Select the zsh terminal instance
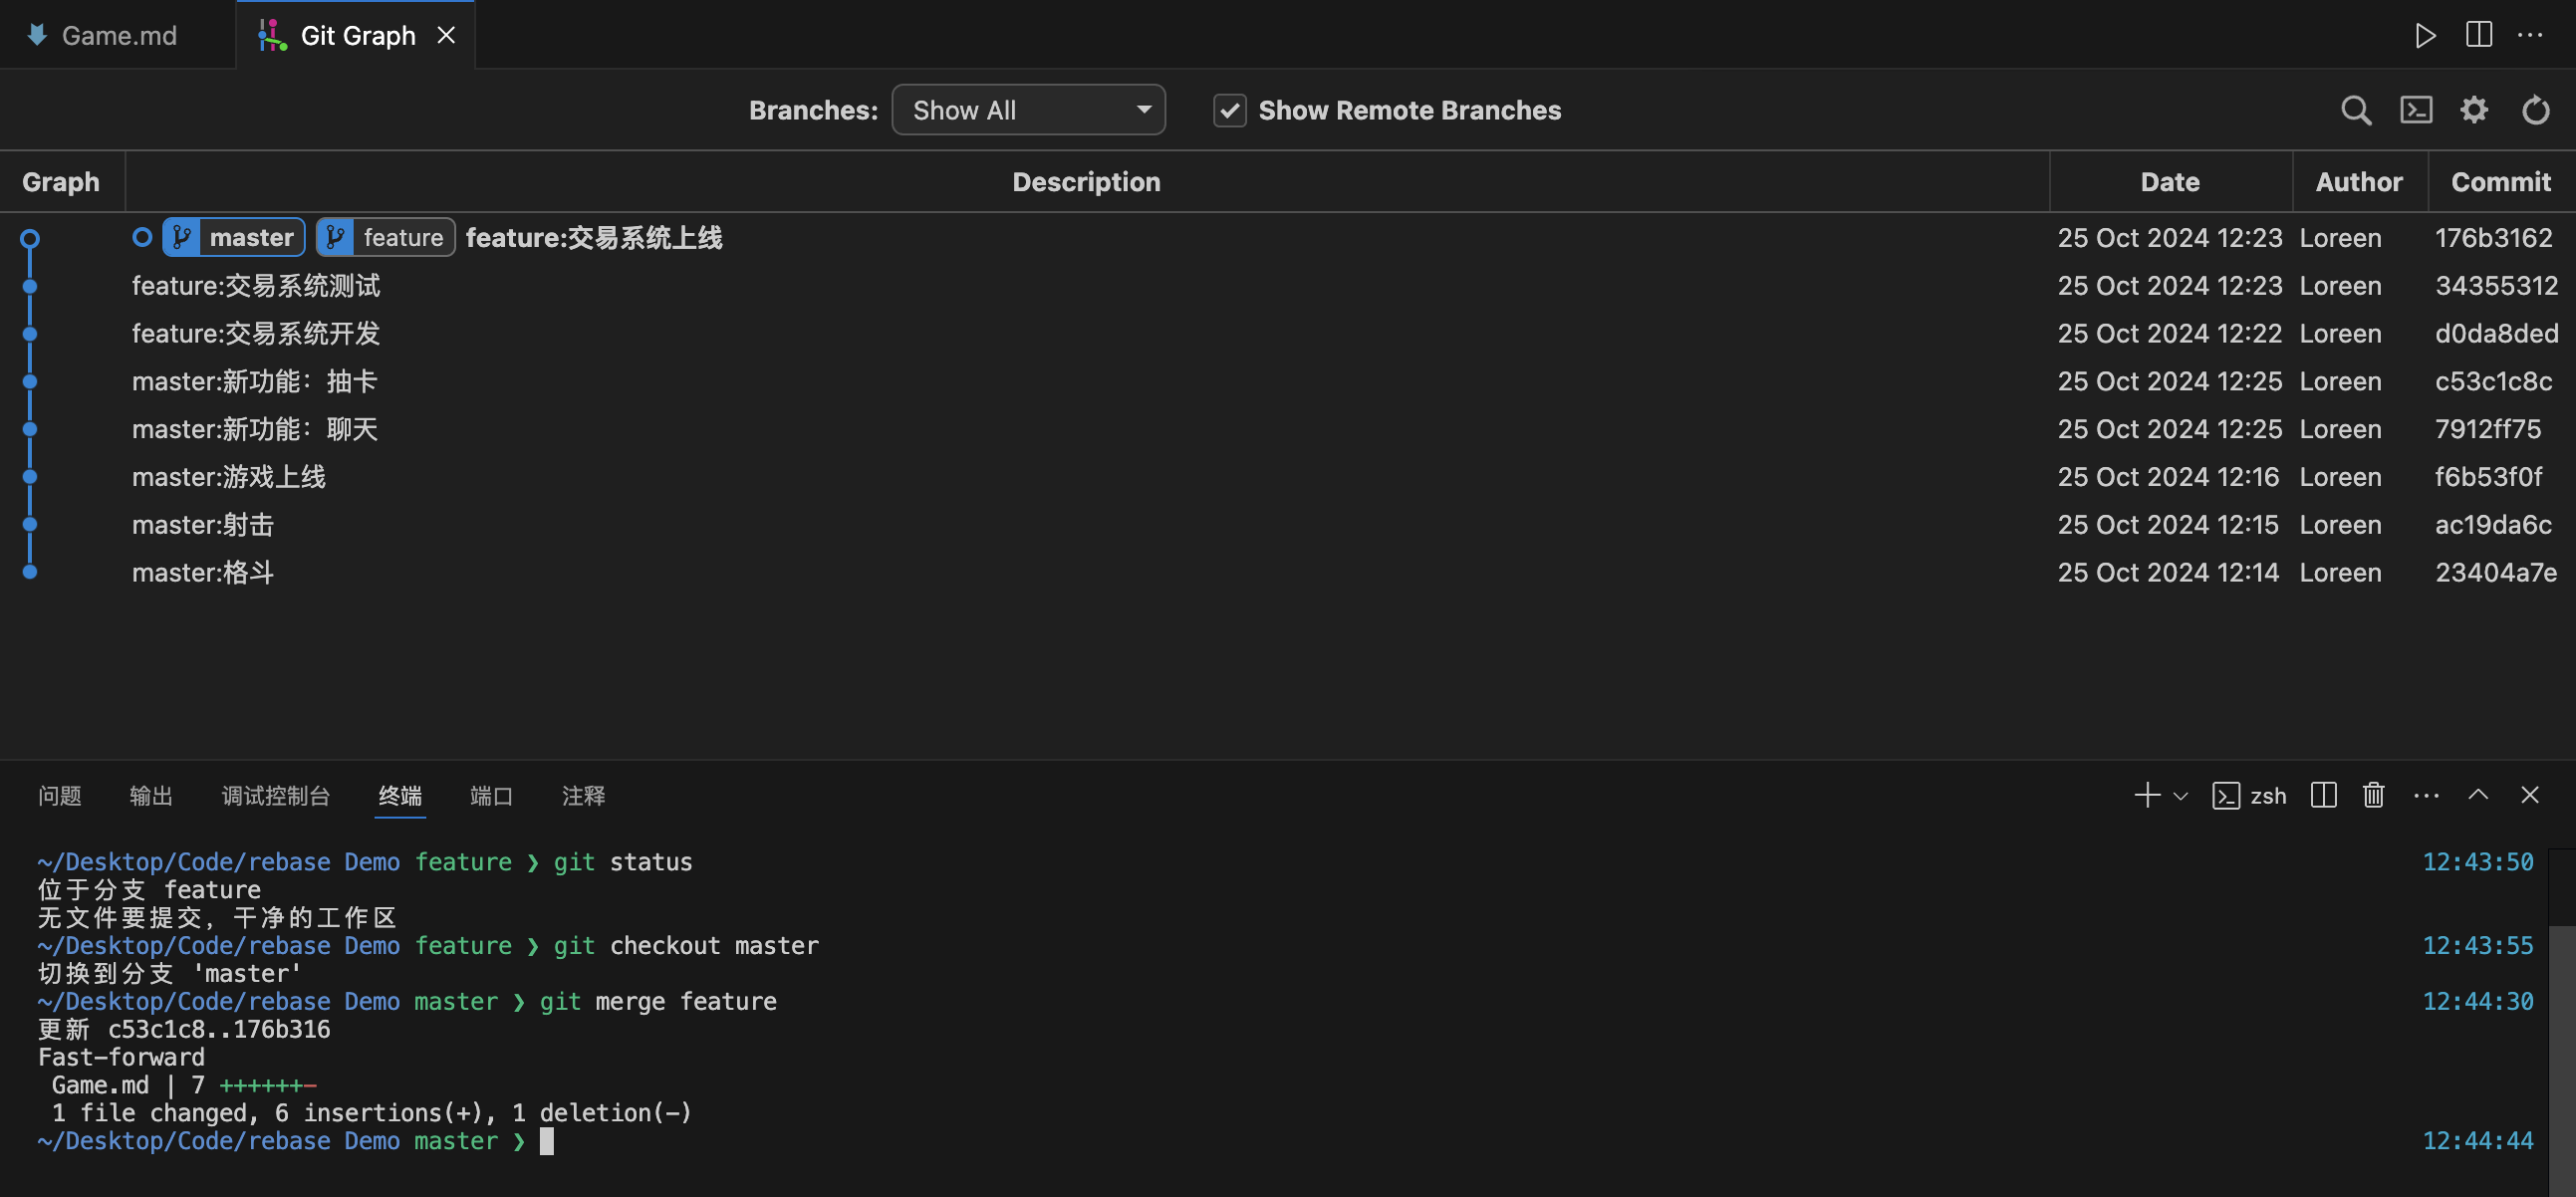The height and width of the screenshot is (1197, 2576). click(x=2249, y=796)
